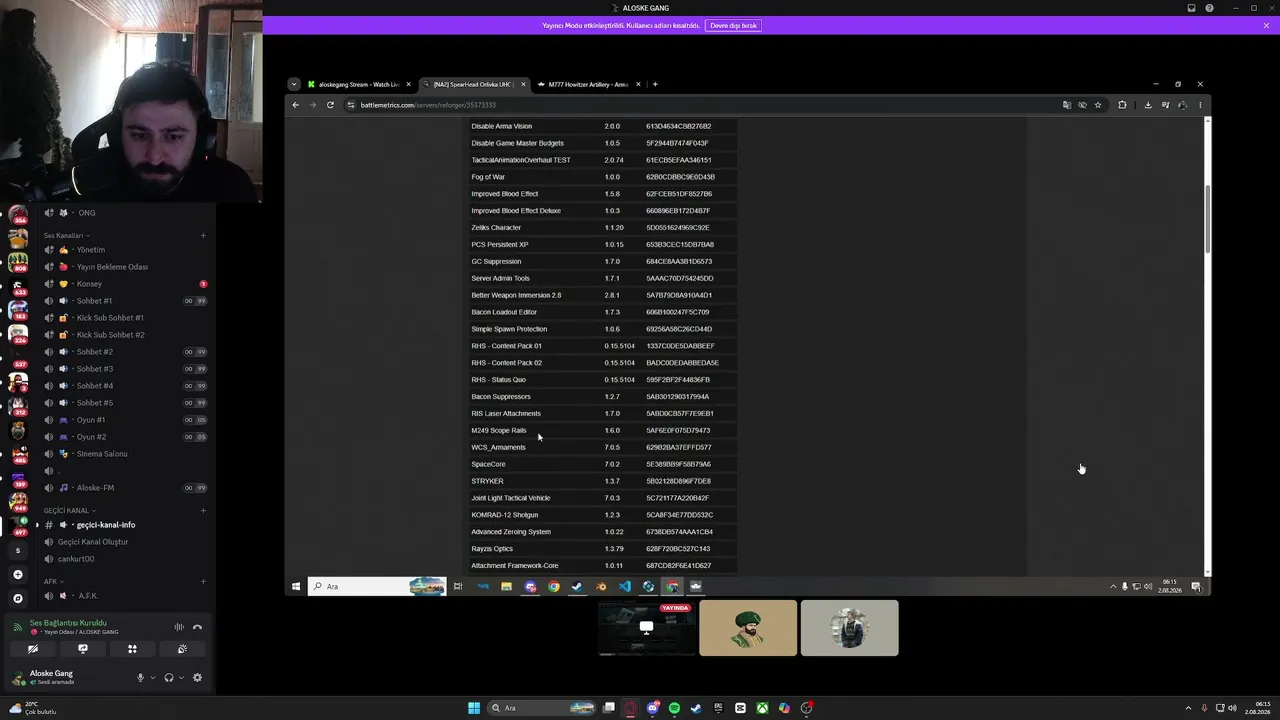Select the SpearHead Orlivka UHC tab
The height and width of the screenshot is (720, 1280).
(x=473, y=84)
